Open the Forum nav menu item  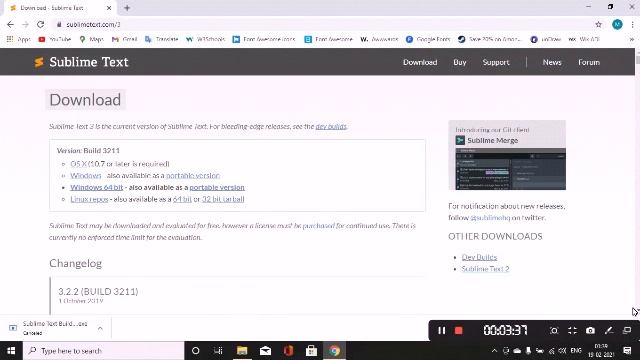pos(589,62)
